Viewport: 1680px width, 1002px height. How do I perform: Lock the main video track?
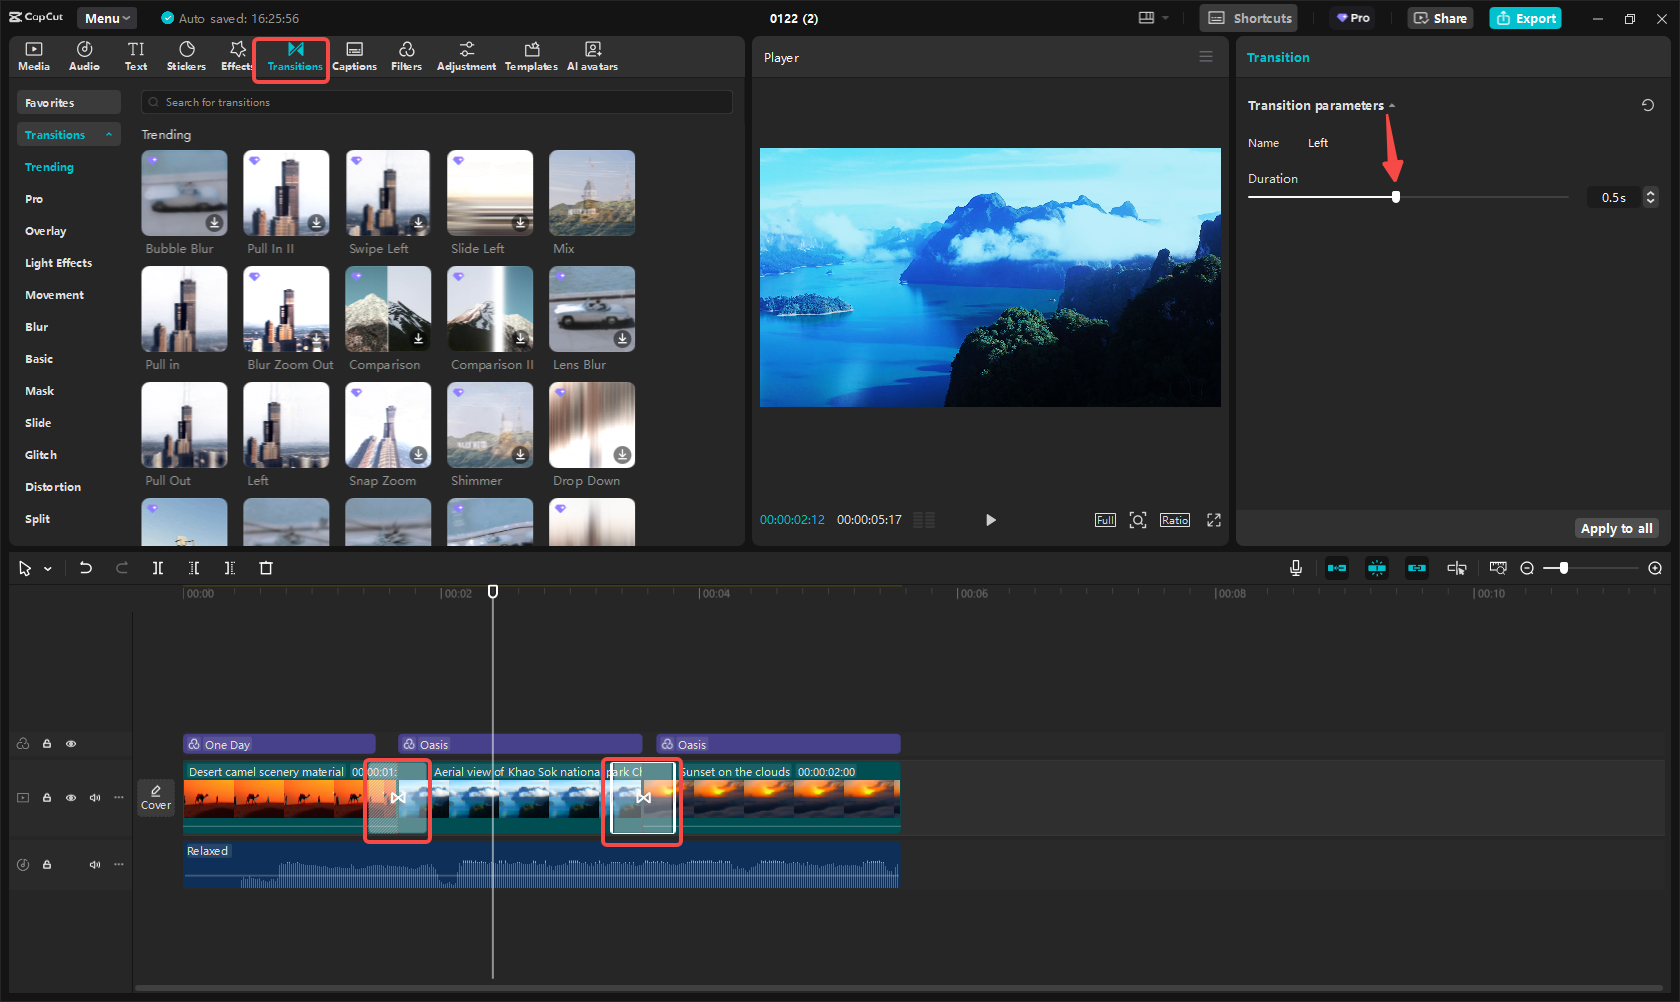pyautogui.click(x=47, y=798)
